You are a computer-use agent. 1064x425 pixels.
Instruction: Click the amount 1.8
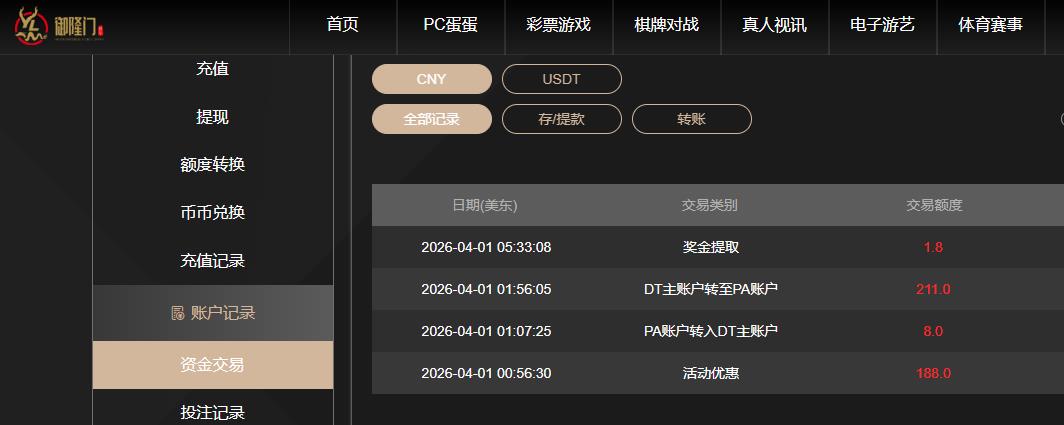tap(934, 247)
